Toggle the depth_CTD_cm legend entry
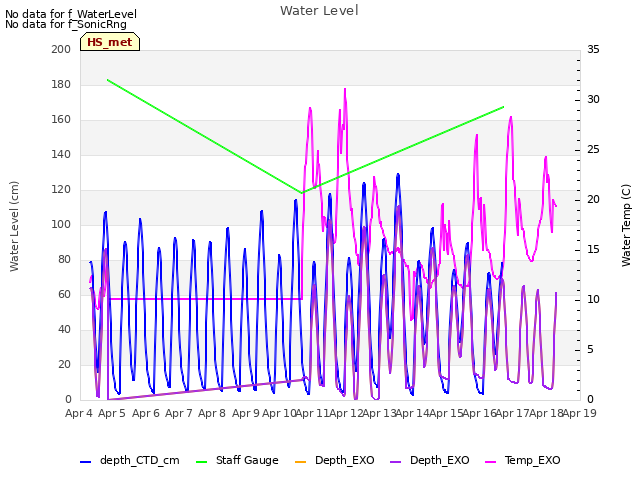 130,460
